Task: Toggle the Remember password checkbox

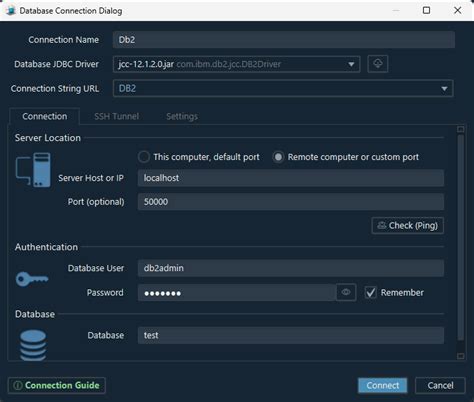Action: [371, 292]
